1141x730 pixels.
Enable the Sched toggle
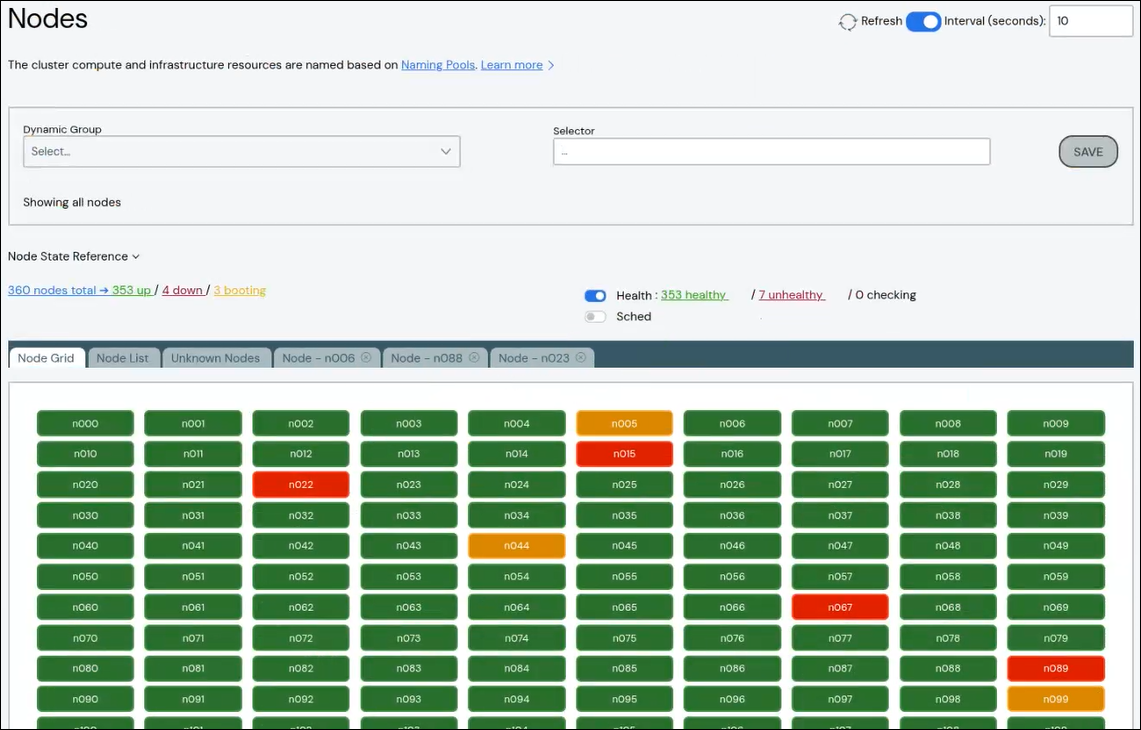coord(595,316)
